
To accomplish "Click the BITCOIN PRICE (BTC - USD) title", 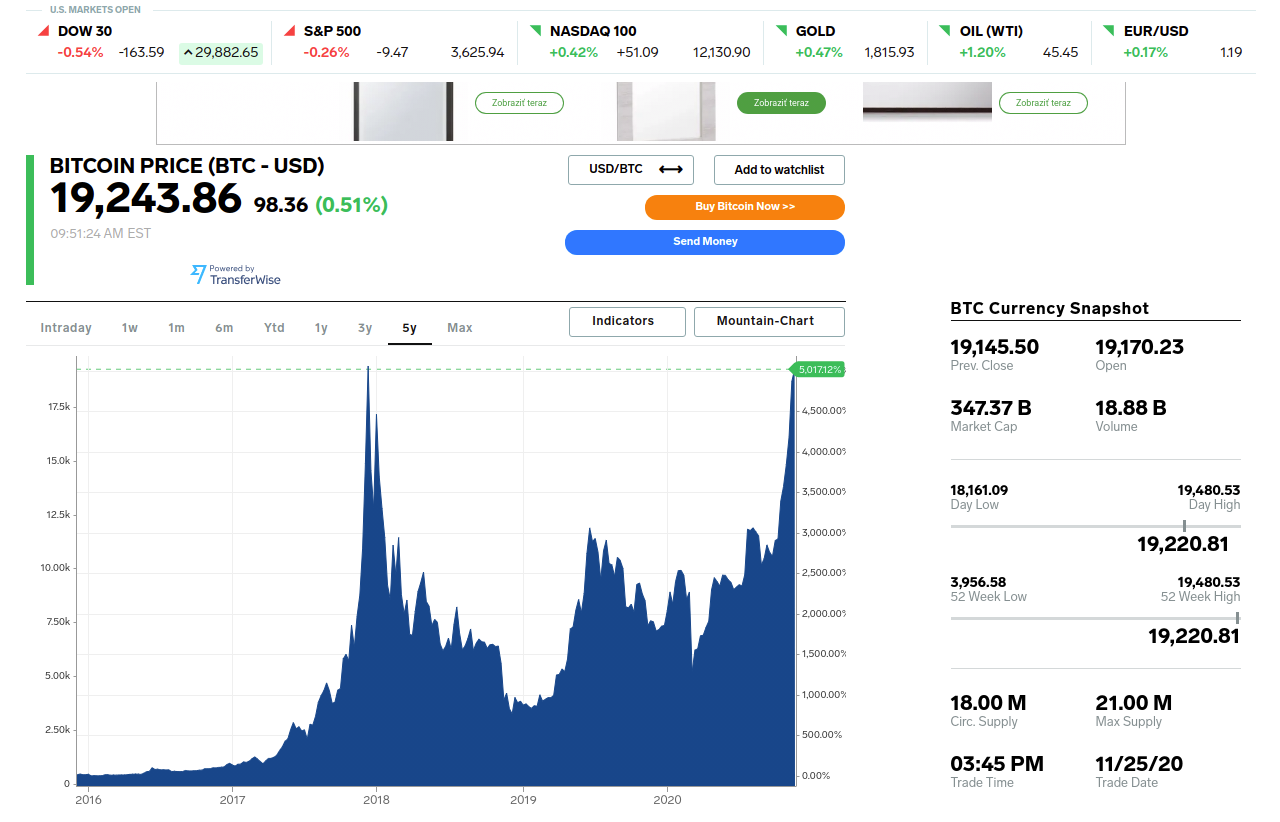I will tap(187, 166).
